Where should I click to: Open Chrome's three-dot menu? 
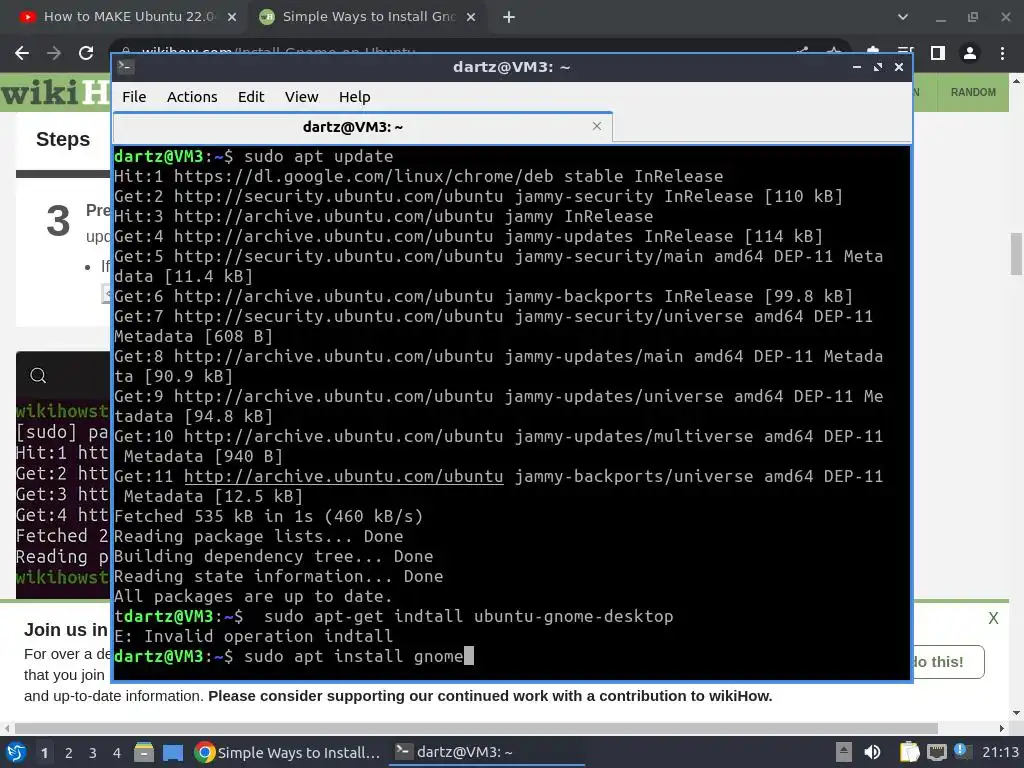click(1002, 53)
